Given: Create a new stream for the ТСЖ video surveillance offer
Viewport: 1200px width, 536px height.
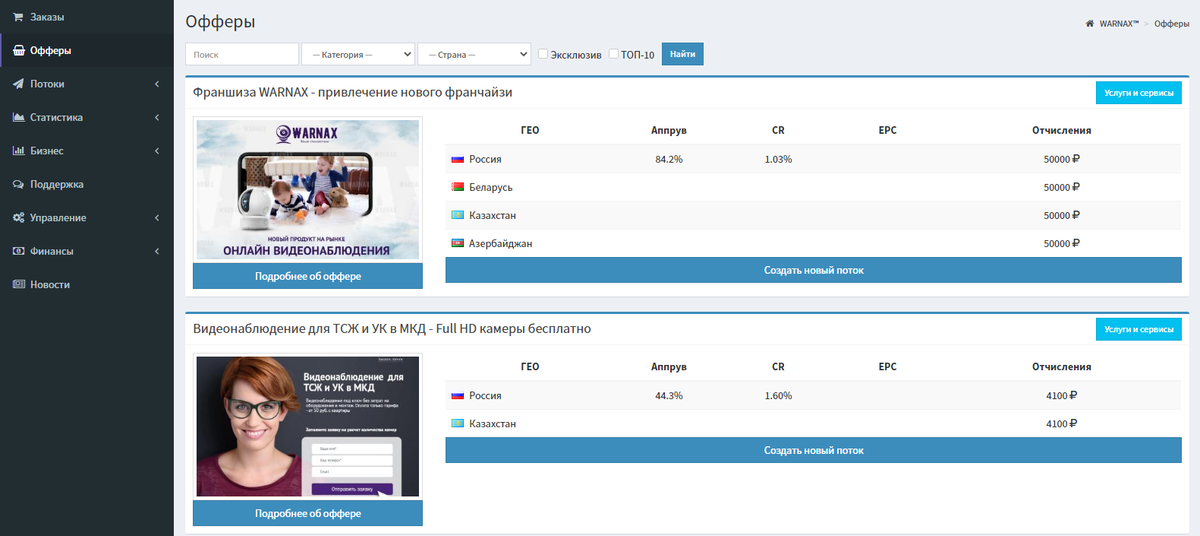Looking at the screenshot, I should [x=813, y=450].
